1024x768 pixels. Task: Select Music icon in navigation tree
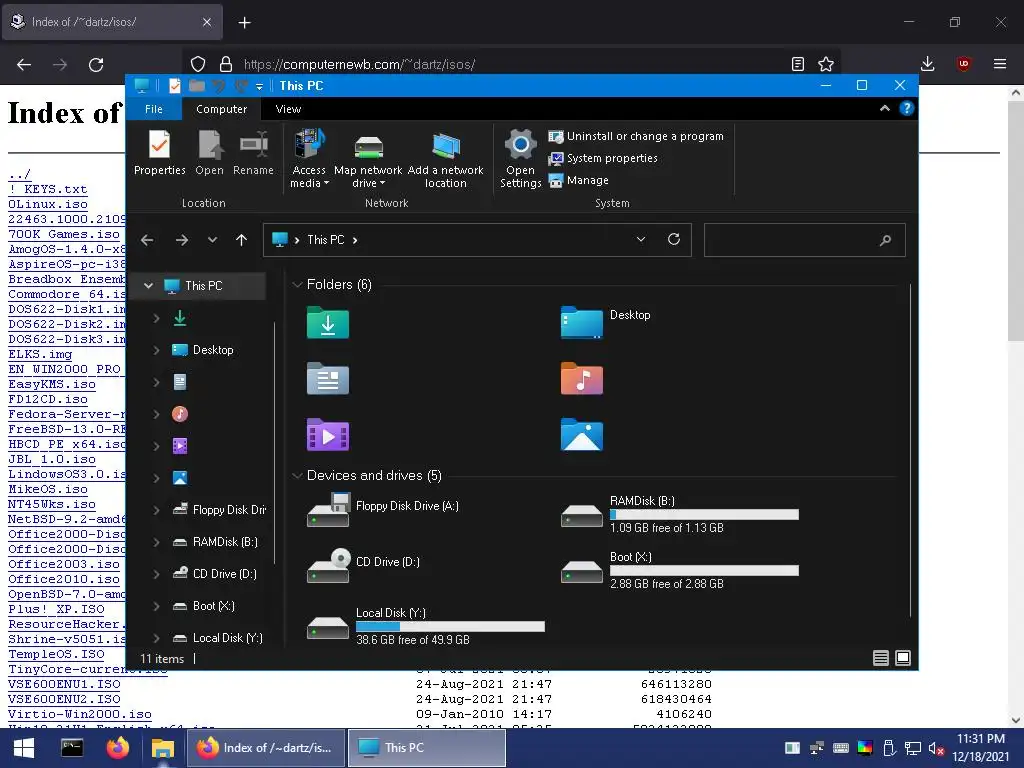[180, 414]
